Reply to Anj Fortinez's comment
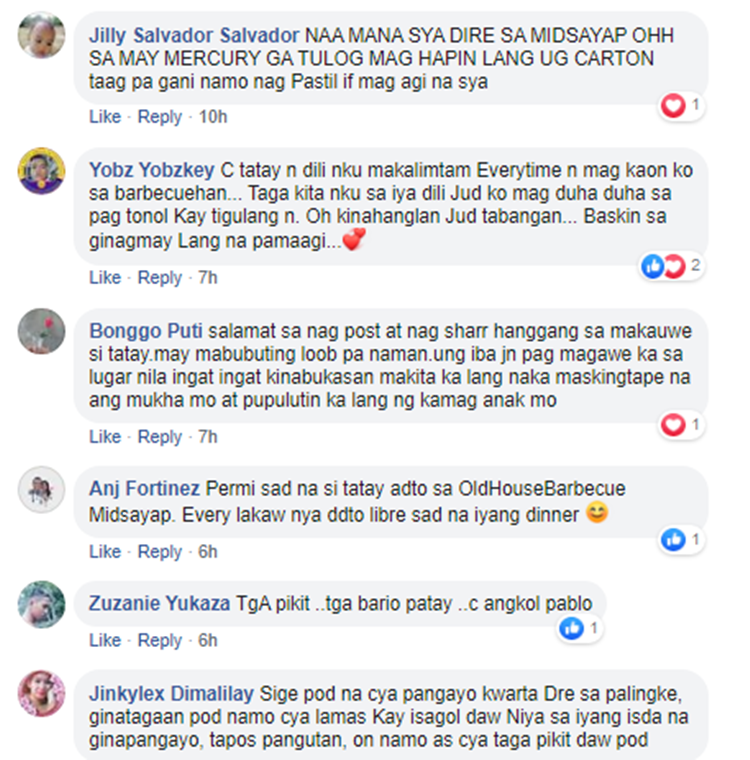The width and height of the screenshot is (750, 760). pos(160,552)
